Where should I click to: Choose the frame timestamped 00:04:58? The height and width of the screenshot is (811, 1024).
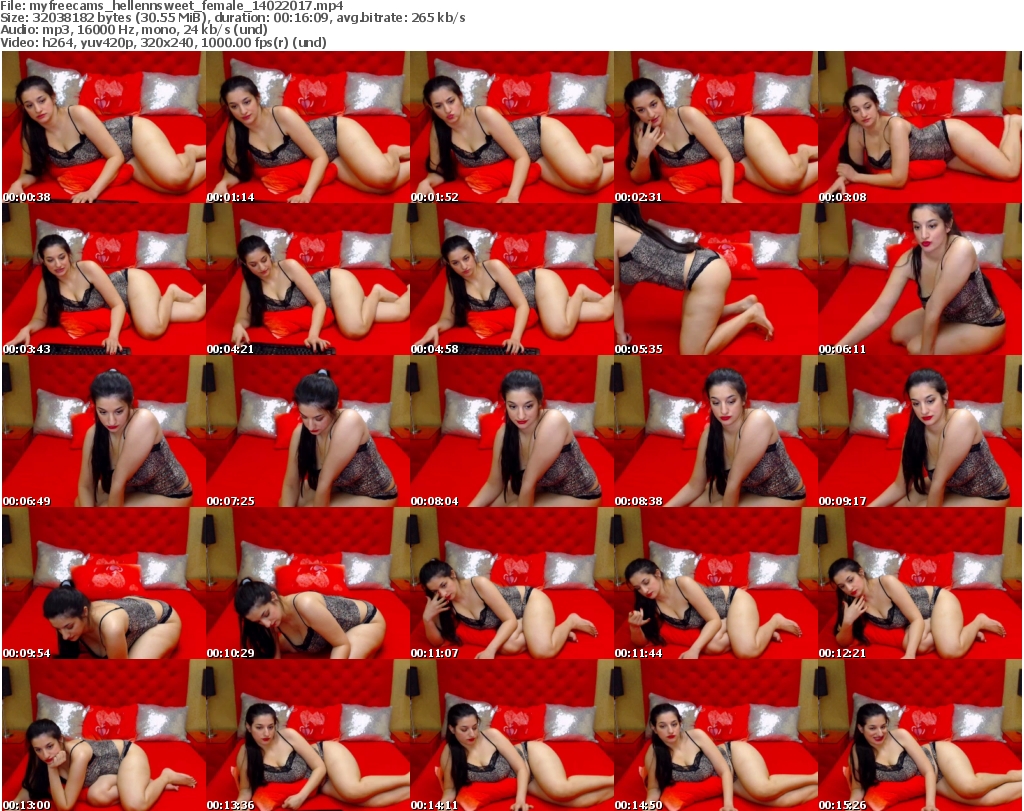(511, 279)
